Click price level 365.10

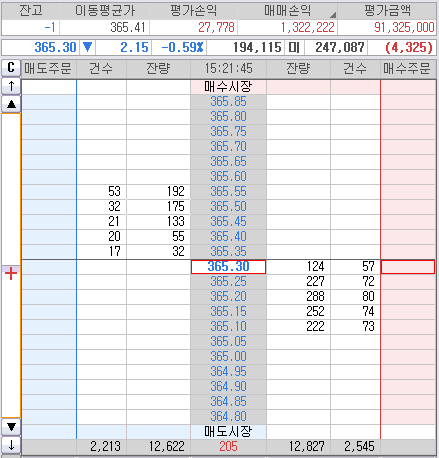tap(228, 327)
